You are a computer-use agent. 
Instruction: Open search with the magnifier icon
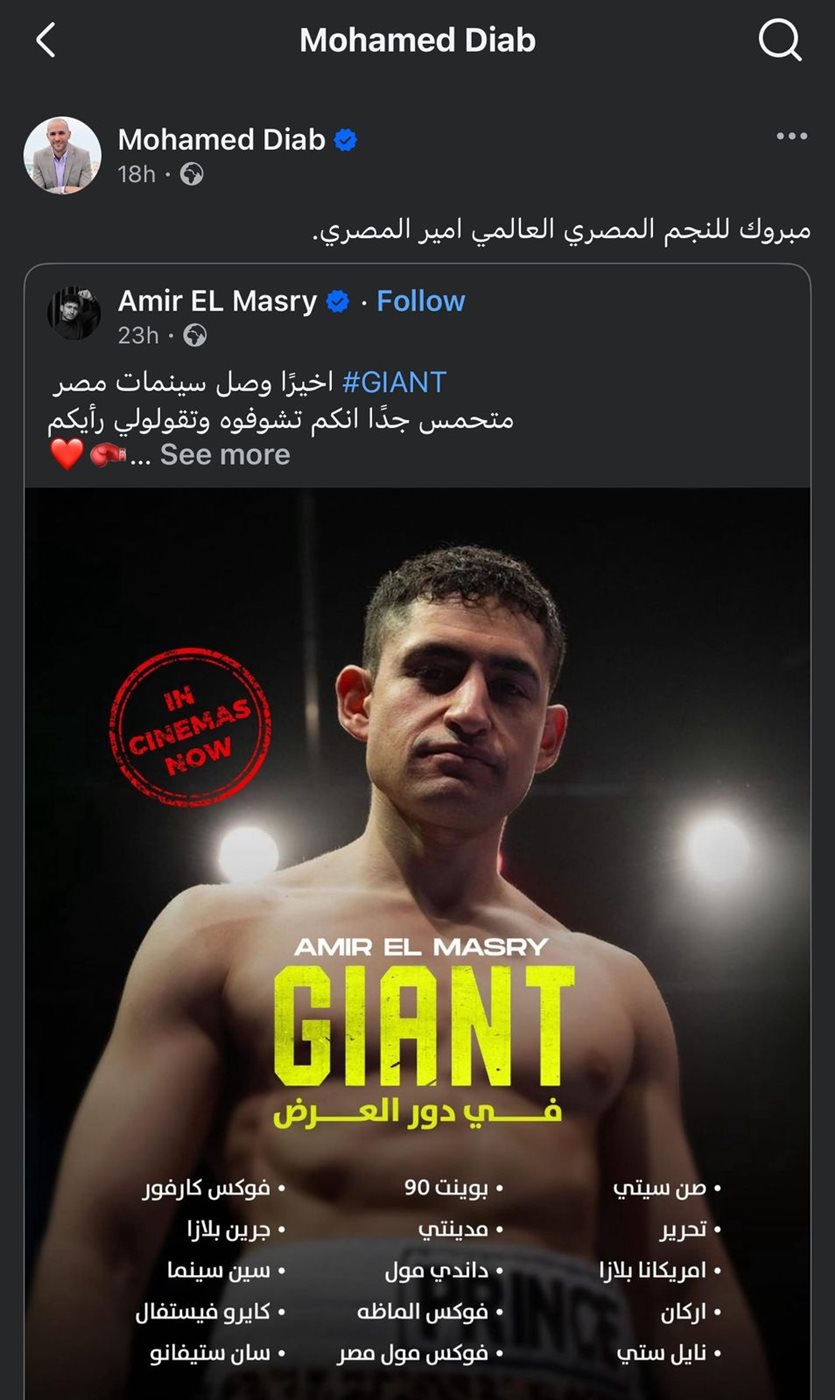(780, 41)
